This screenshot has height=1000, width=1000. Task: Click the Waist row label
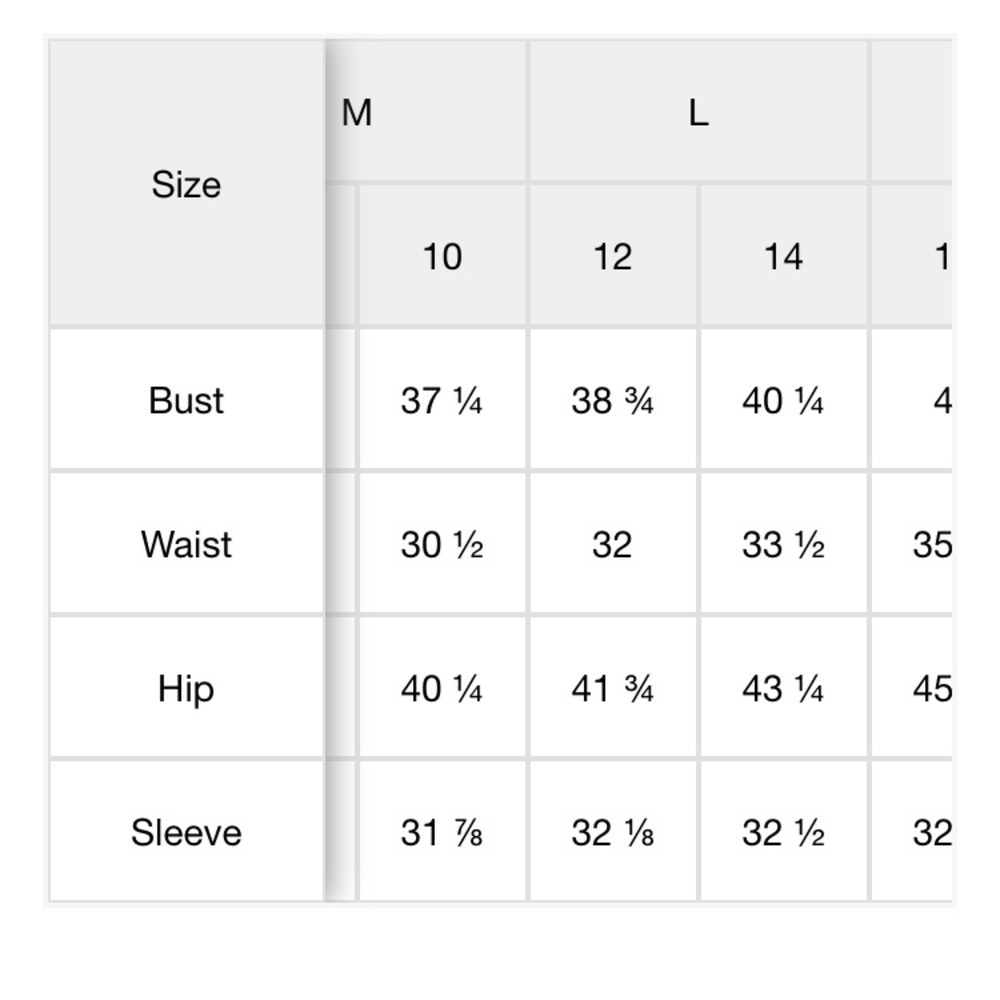point(187,544)
